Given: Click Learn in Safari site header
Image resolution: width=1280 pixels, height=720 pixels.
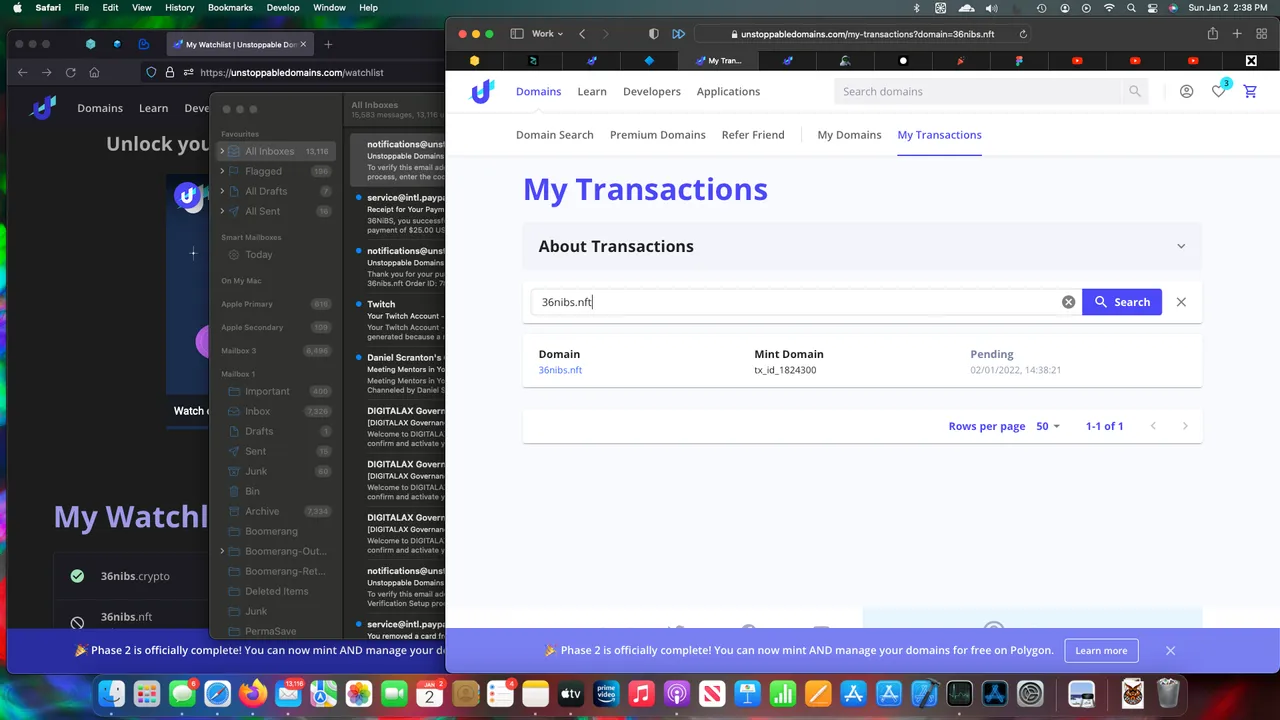Looking at the screenshot, I should (x=592, y=91).
